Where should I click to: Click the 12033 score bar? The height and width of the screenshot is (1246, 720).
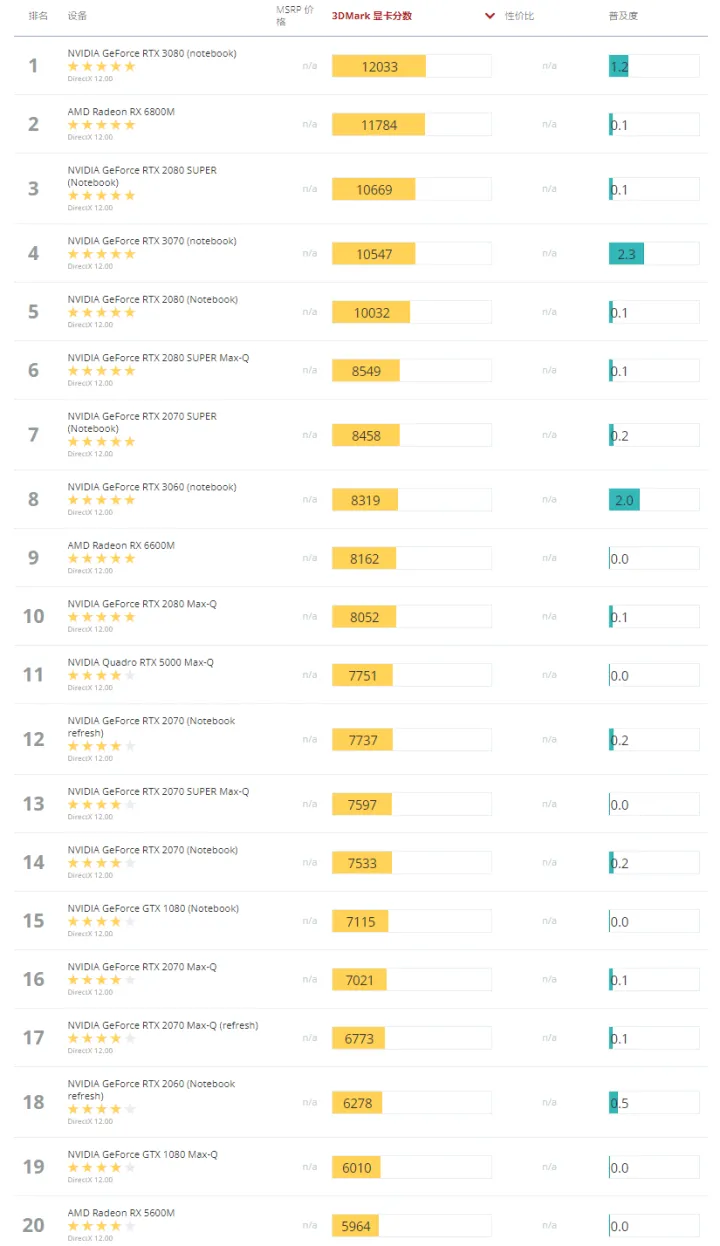coord(379,66)
